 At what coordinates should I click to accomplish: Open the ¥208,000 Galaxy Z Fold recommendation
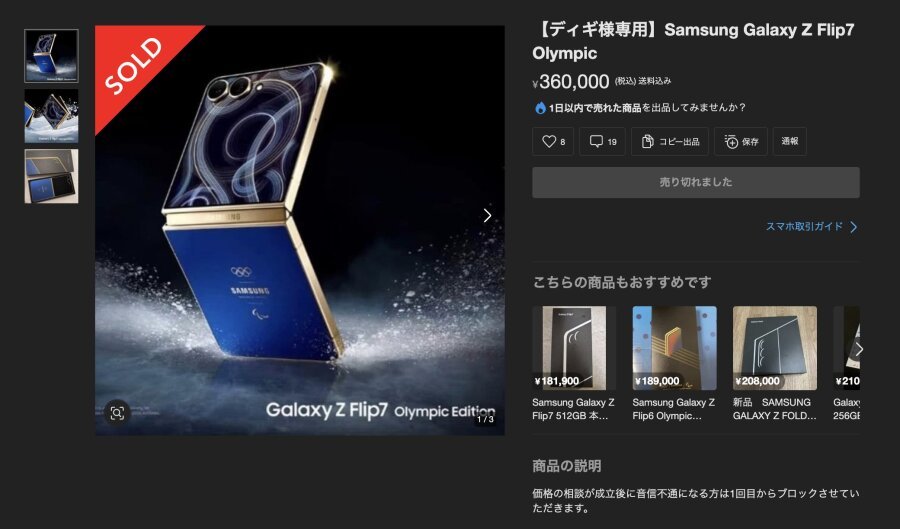pos(775,364)
